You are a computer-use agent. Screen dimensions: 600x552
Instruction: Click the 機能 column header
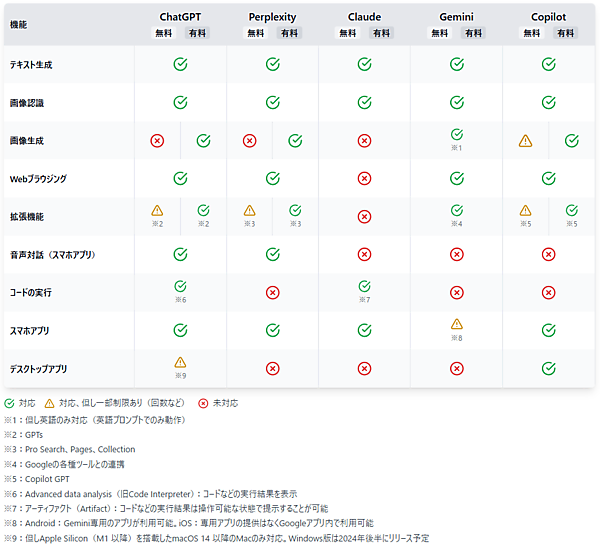(20, 25)
